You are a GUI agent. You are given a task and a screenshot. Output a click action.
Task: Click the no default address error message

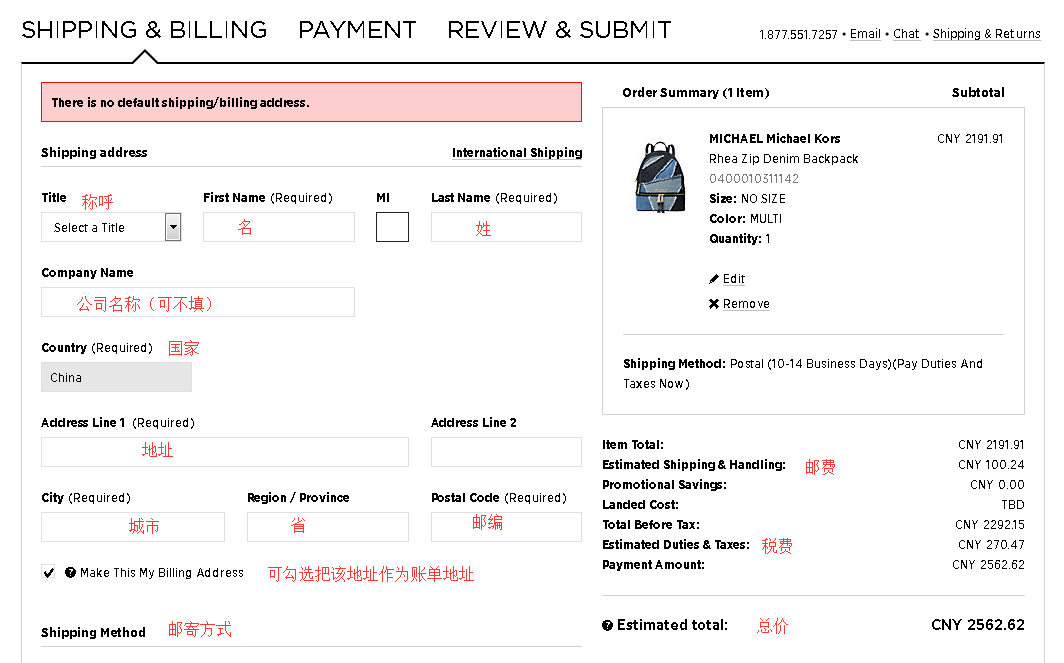311,102
